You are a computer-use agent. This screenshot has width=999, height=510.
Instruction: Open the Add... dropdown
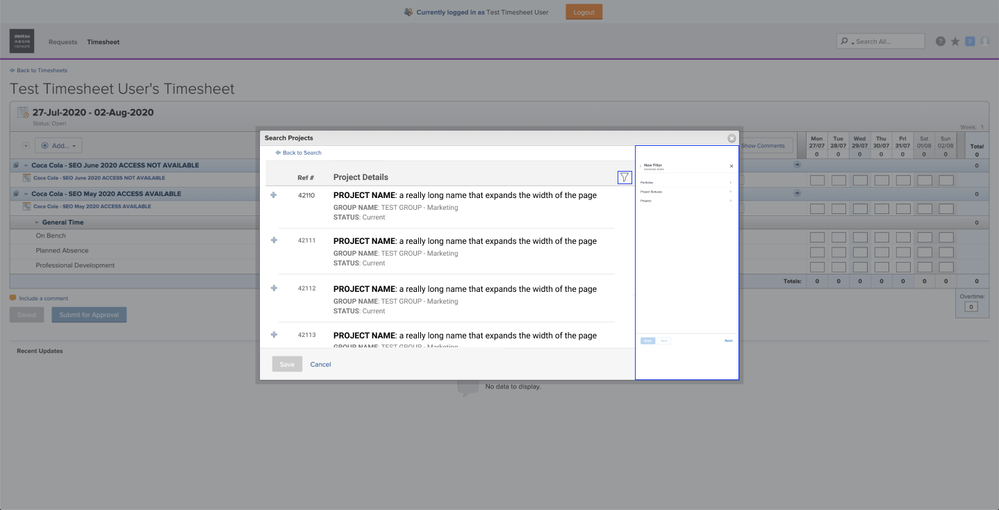click(58, 146)
